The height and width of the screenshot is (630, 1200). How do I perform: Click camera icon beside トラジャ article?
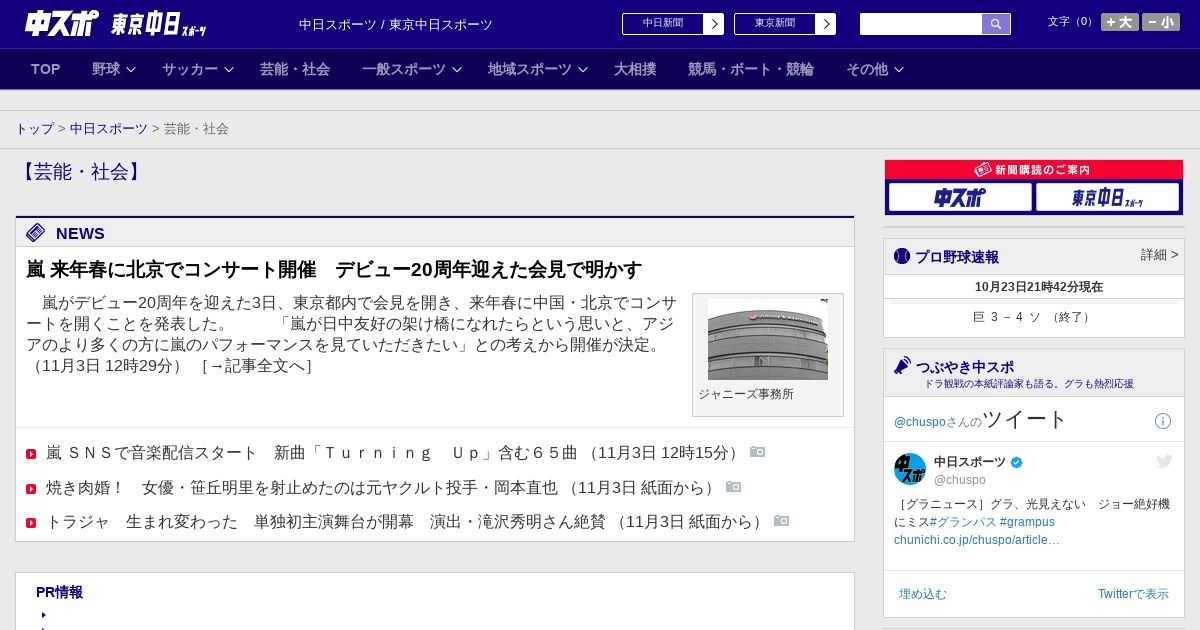(x=781, y=521)
